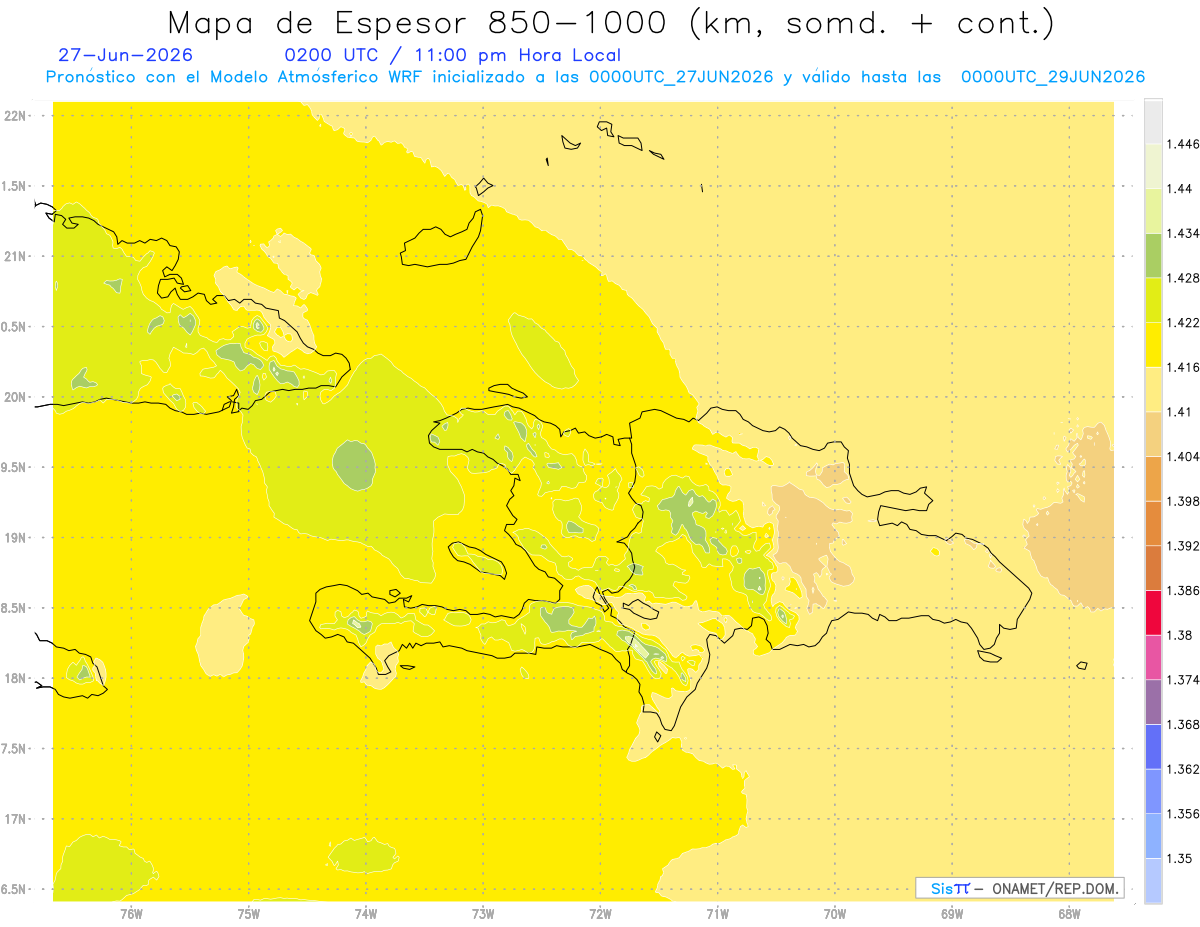The width and height of the screenshot is (1200, 927).
Task: Click the 73W longitude label
Action: click(x=483, y=914)
